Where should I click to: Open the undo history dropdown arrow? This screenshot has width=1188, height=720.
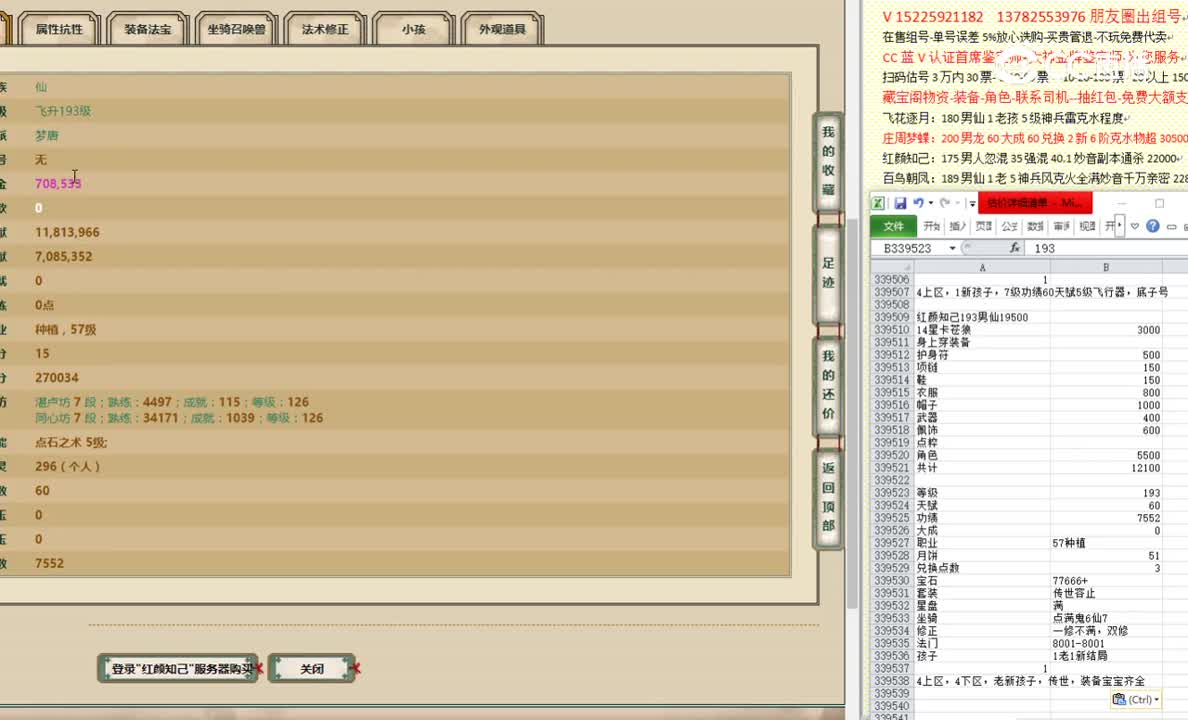930,203
